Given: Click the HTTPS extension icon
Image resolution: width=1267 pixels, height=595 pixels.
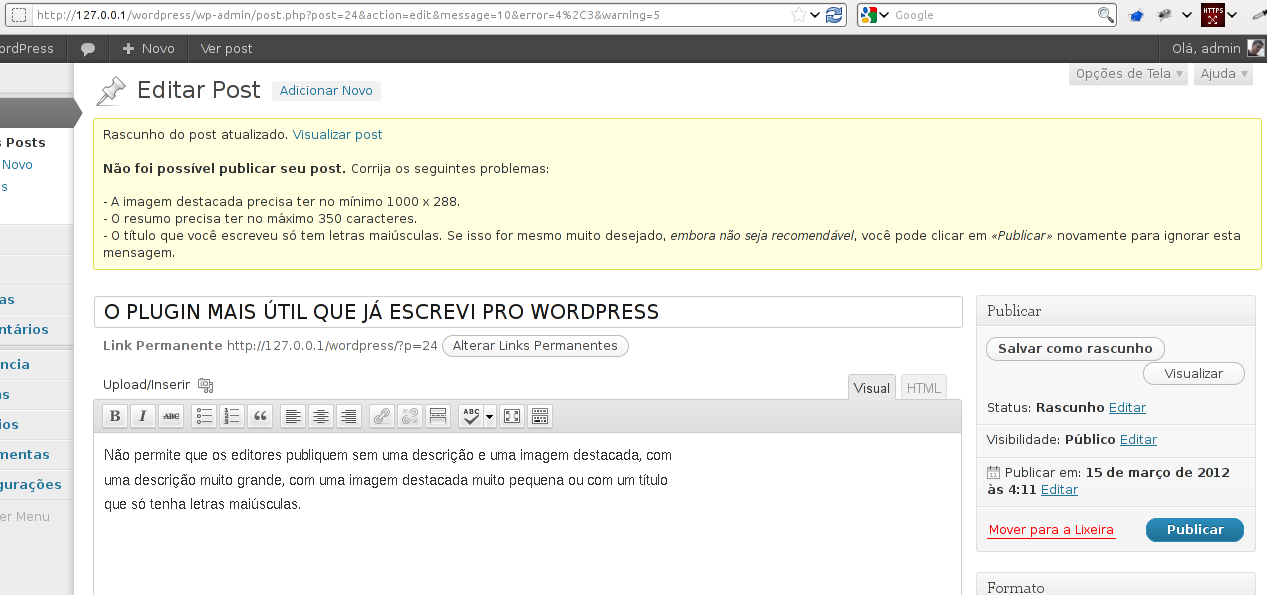Looking at the screenshot, I should (x=1212, y=15).
